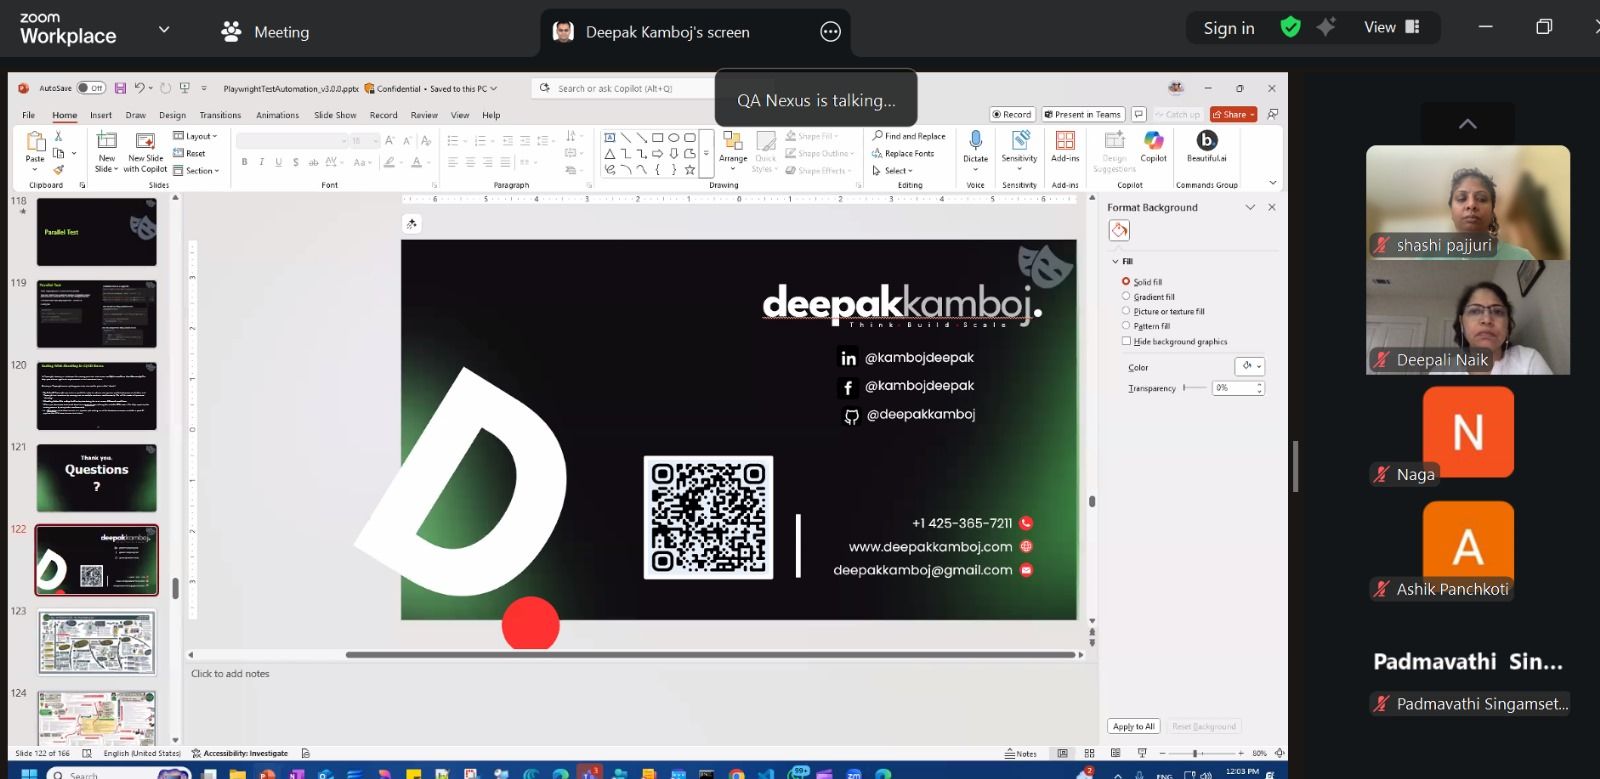Click the Cut scissors icon
Screen dimensions: 1600x779
pos(59,136)
